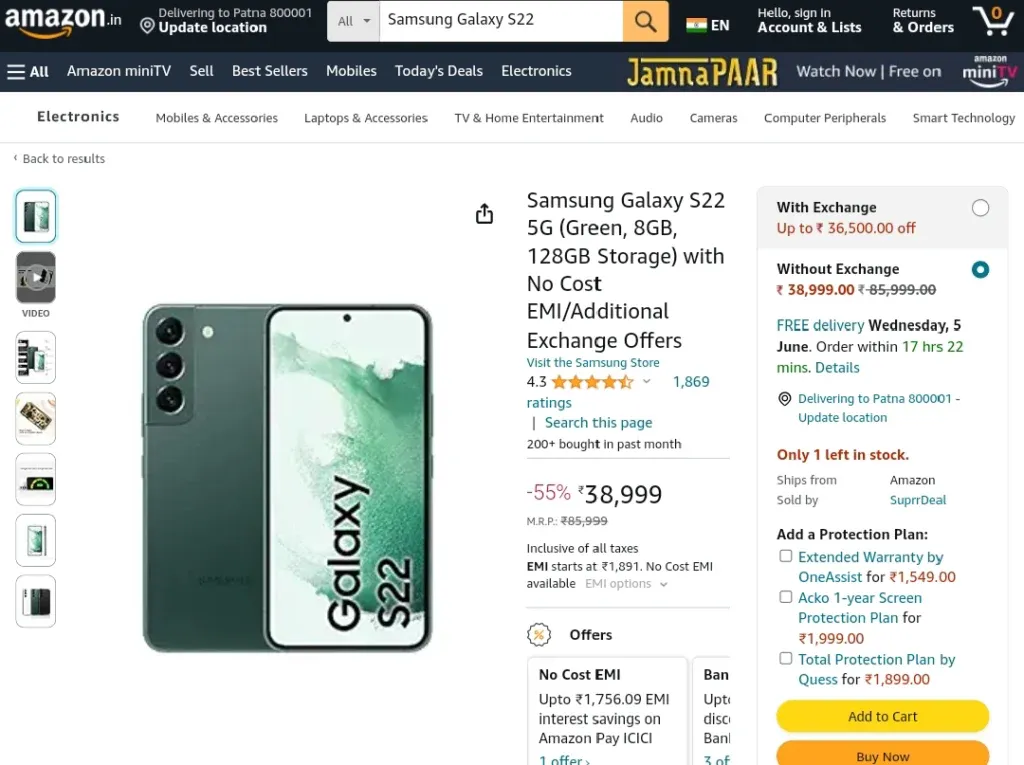Play the product VIDEO thumbnail
Viewport: 1024px width, 765px height.
(x=36, y=278)
